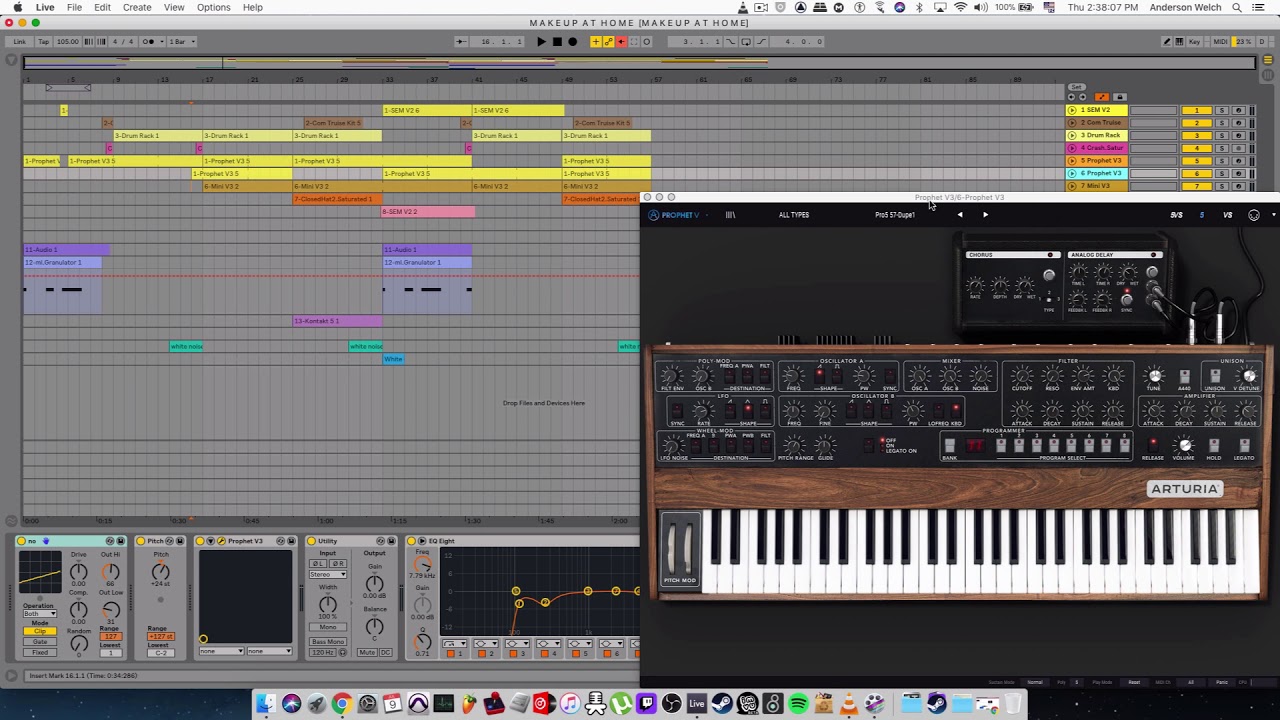Select Gate mode in the velocity device
1280x720 pixels.
[x=40, y=642]
